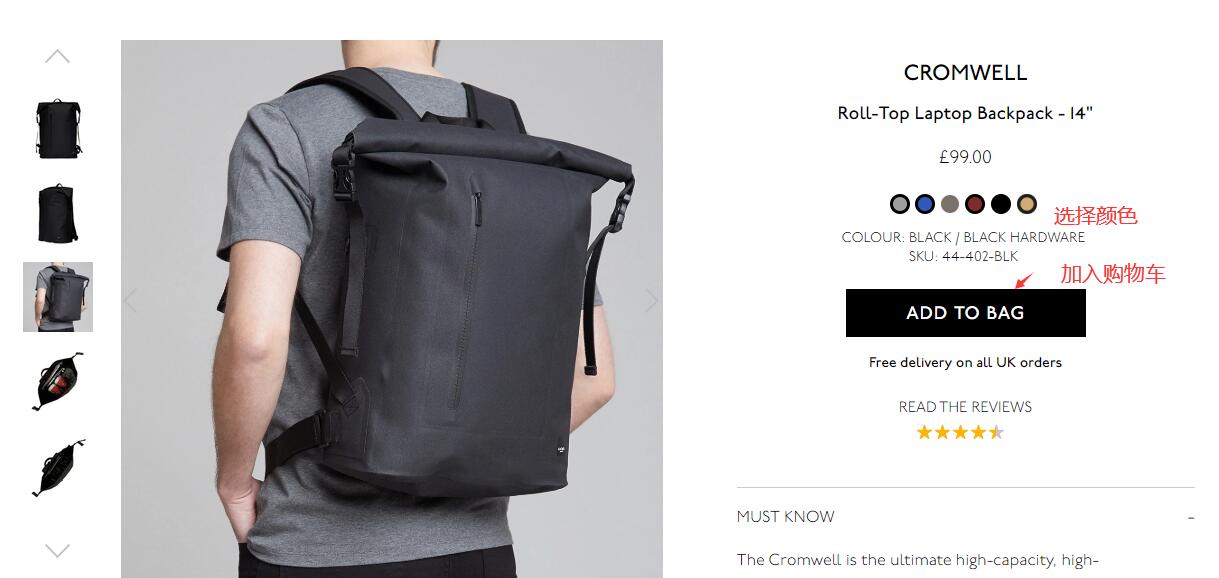Pick the tan colour swatch

point(1027,204)
